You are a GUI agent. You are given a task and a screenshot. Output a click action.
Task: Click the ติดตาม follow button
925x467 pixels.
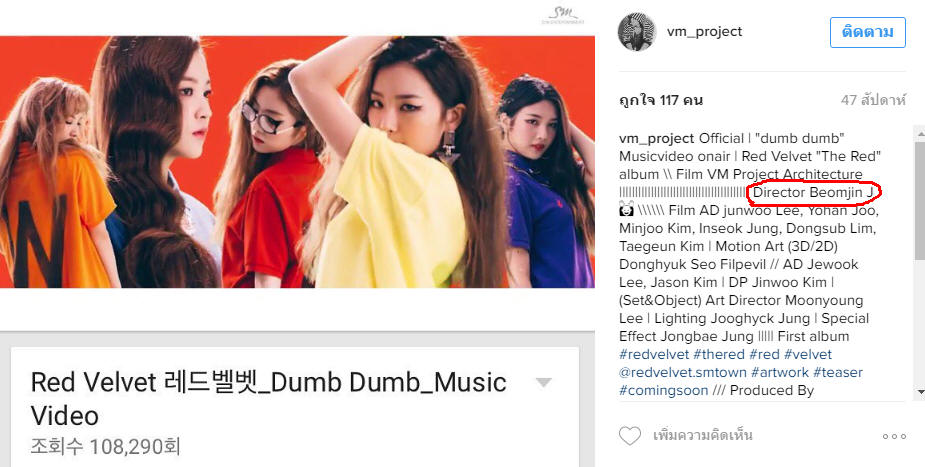[x=867, y=32]
